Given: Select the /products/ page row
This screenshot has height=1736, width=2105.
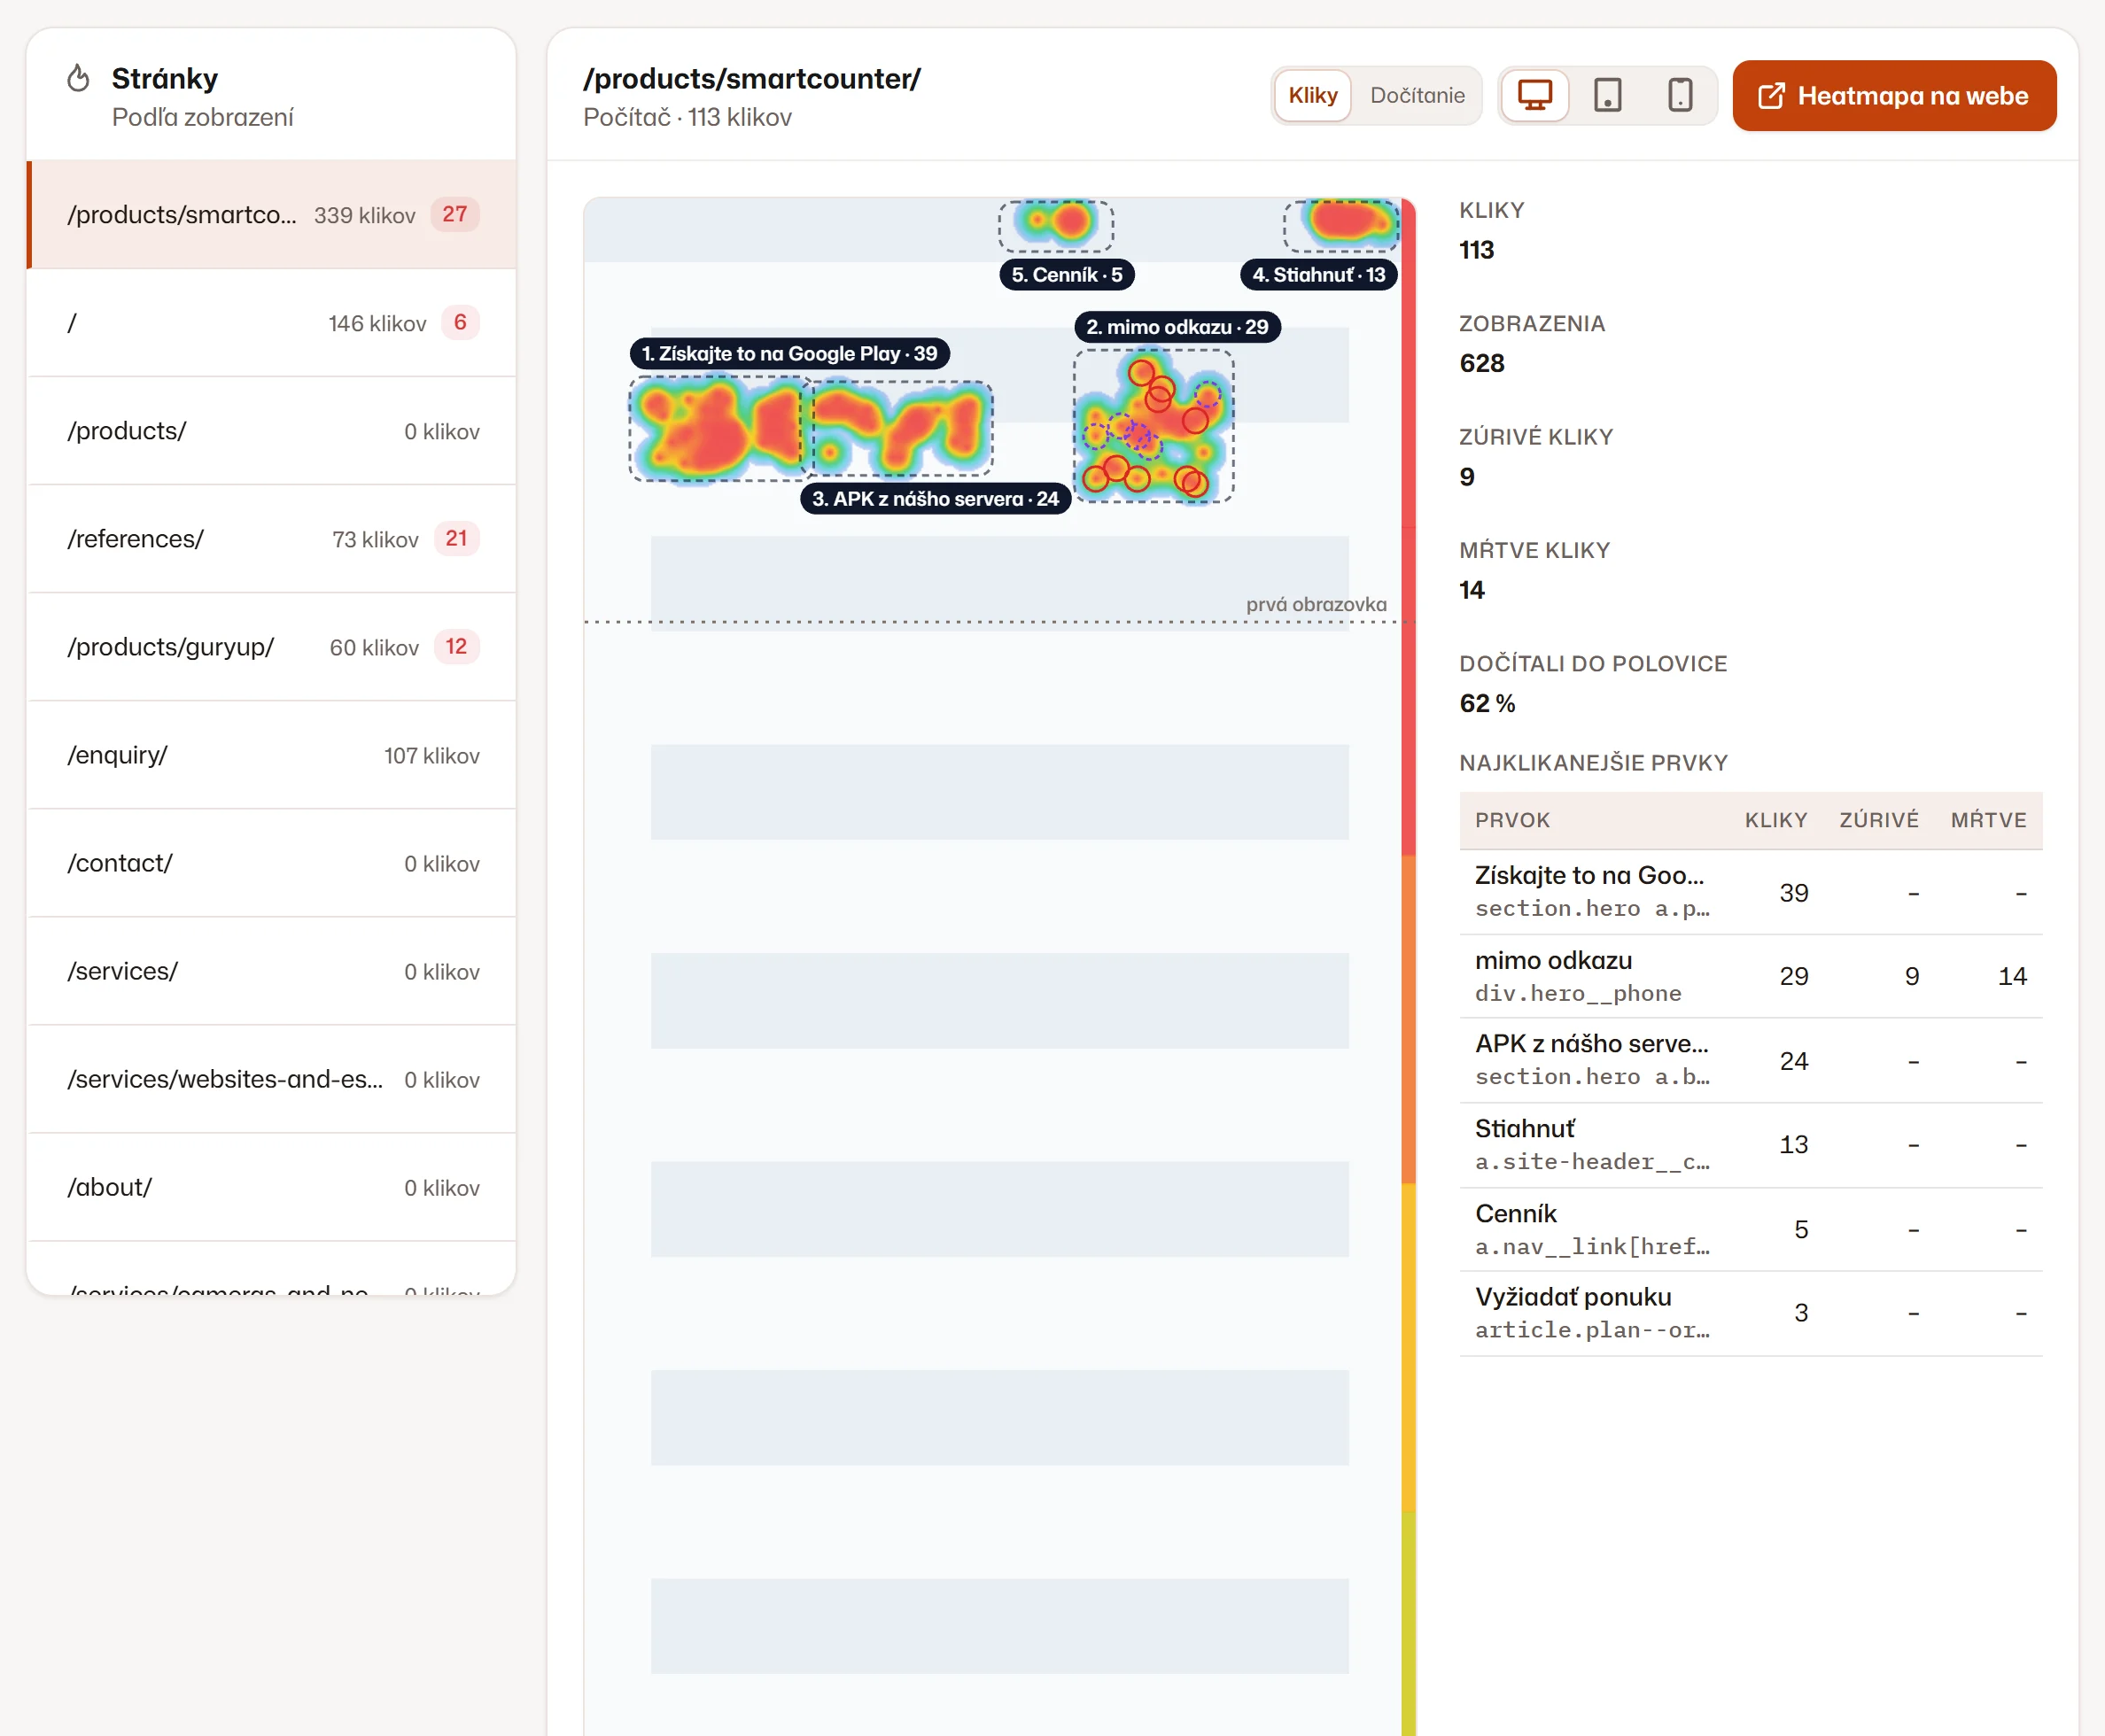Looking at the screenshot, I should click(272, 431).
